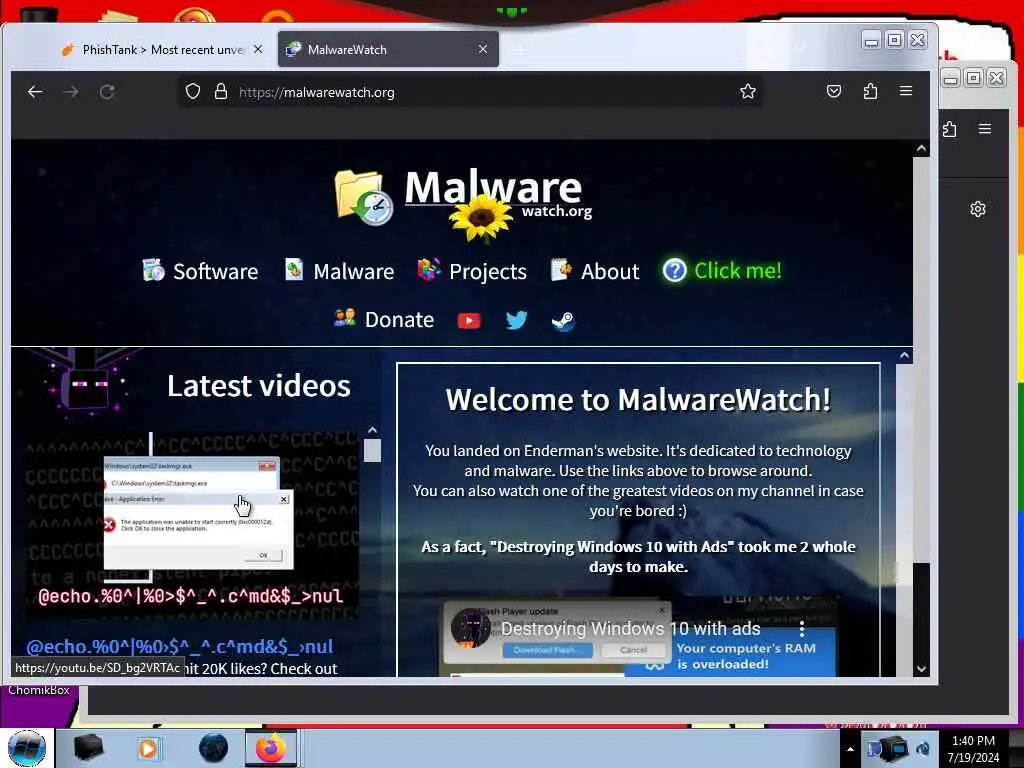Viewport: 1024px width, 768px height.
Task: Click the green 'Click me!' link
Action: tap(722, 270)
